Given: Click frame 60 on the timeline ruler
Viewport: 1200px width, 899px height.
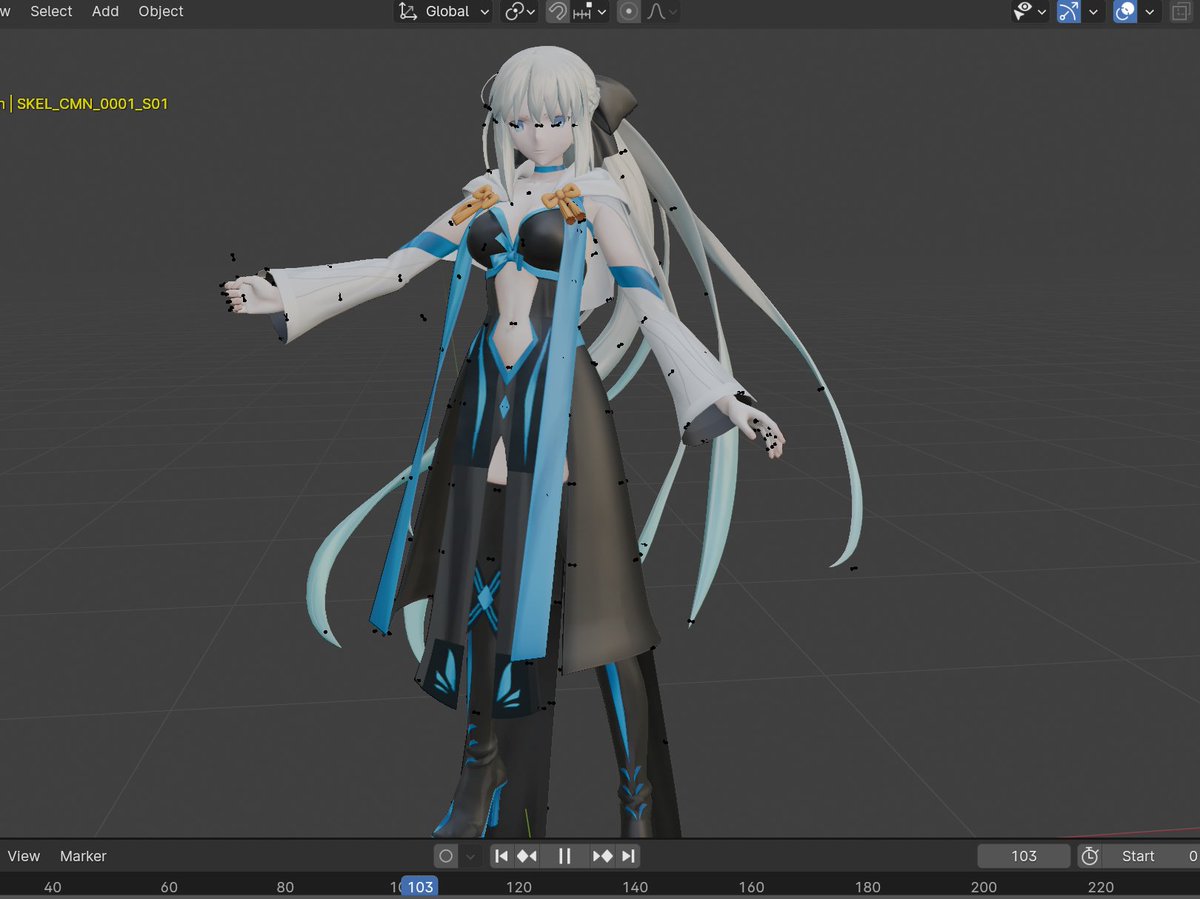Looking at the screenshot, I should [169, 887].
